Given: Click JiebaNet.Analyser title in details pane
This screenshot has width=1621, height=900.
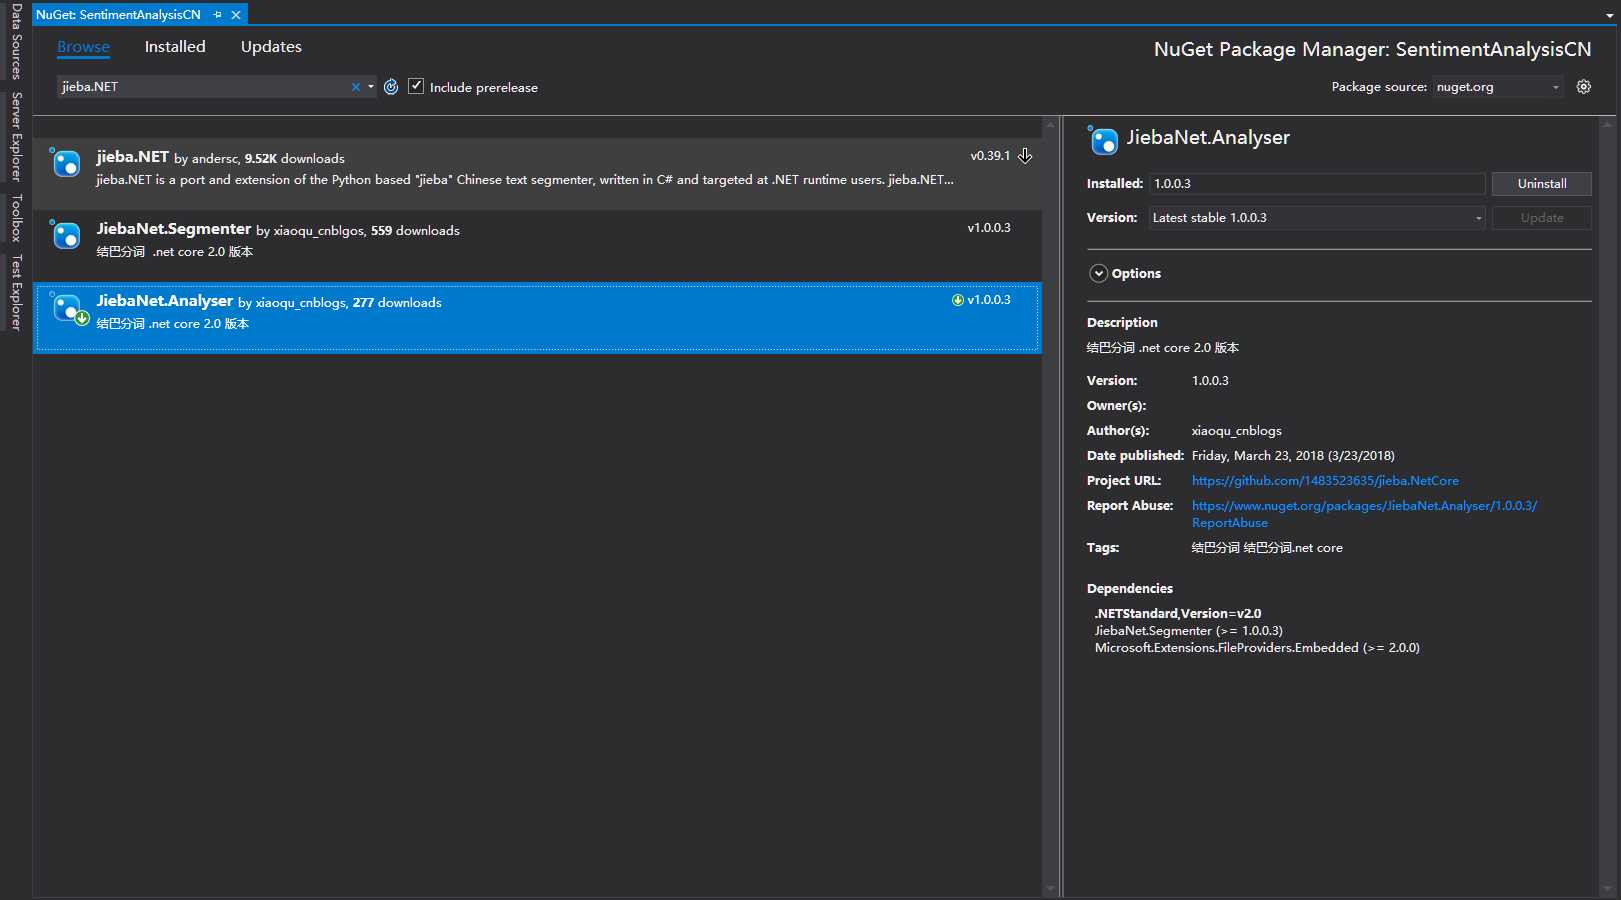Looking at the screenshot, I should [x=1208, y=138].
